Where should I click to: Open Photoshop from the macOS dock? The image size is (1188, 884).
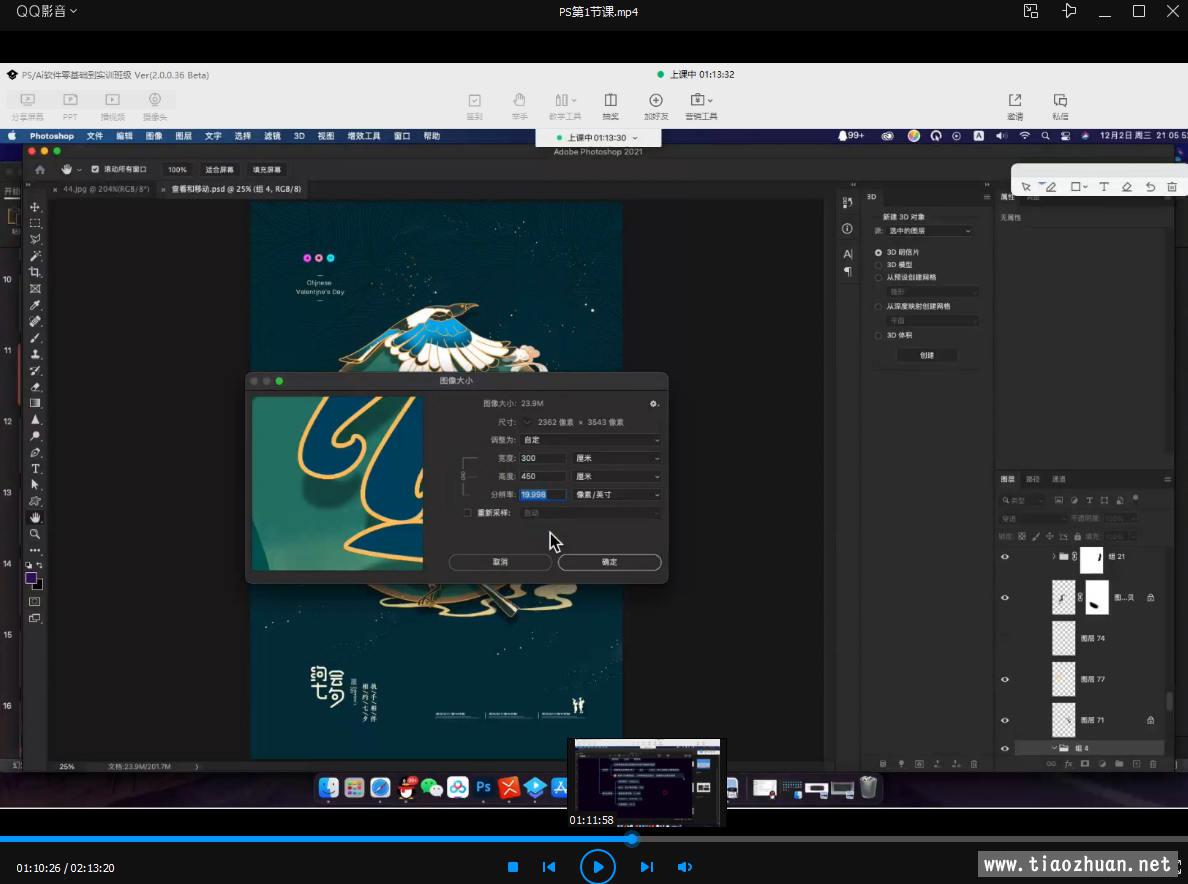pyautogui.click(x=483, y=788)
